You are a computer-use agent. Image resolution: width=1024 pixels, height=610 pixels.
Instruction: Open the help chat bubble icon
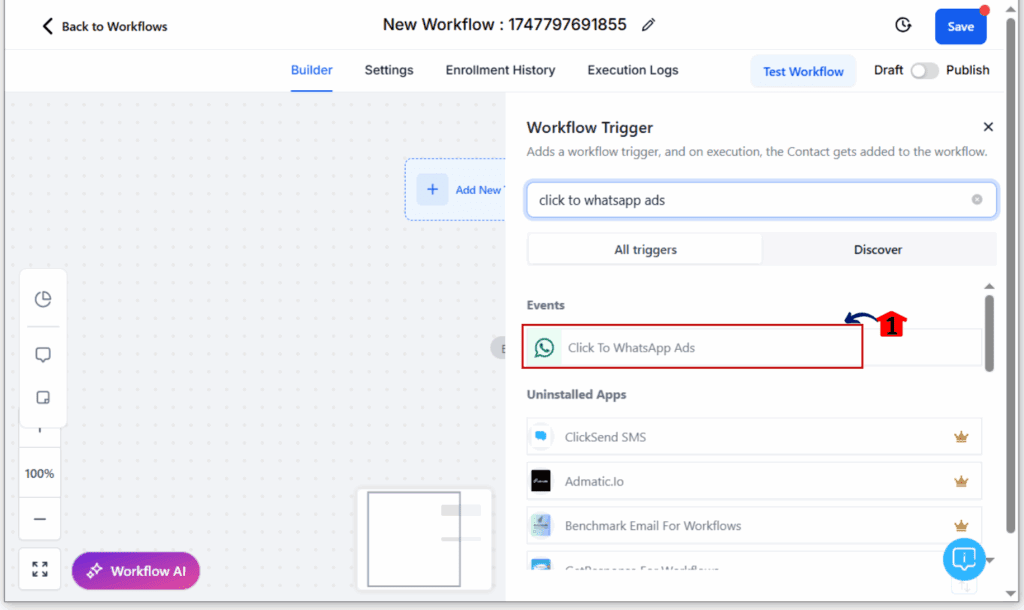964,559
